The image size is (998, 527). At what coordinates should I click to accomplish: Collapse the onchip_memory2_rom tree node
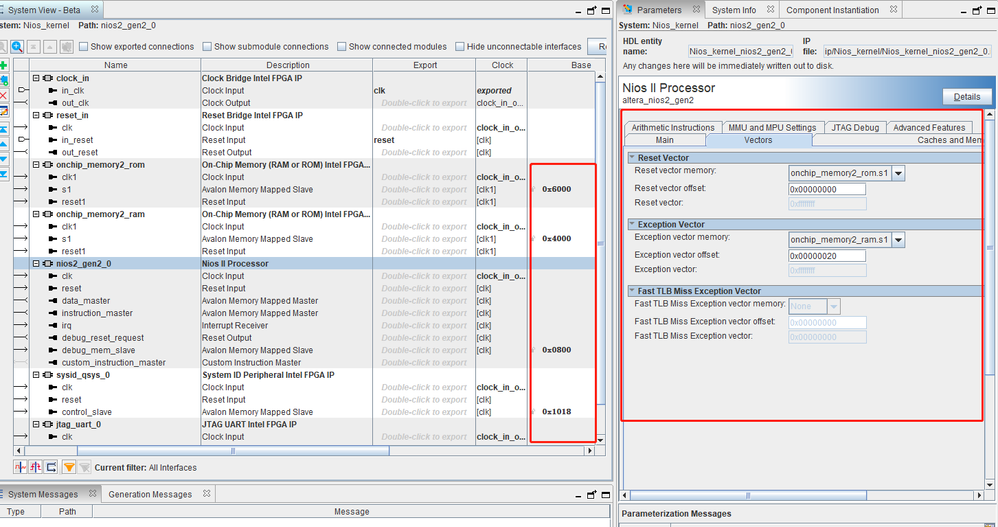36,165
